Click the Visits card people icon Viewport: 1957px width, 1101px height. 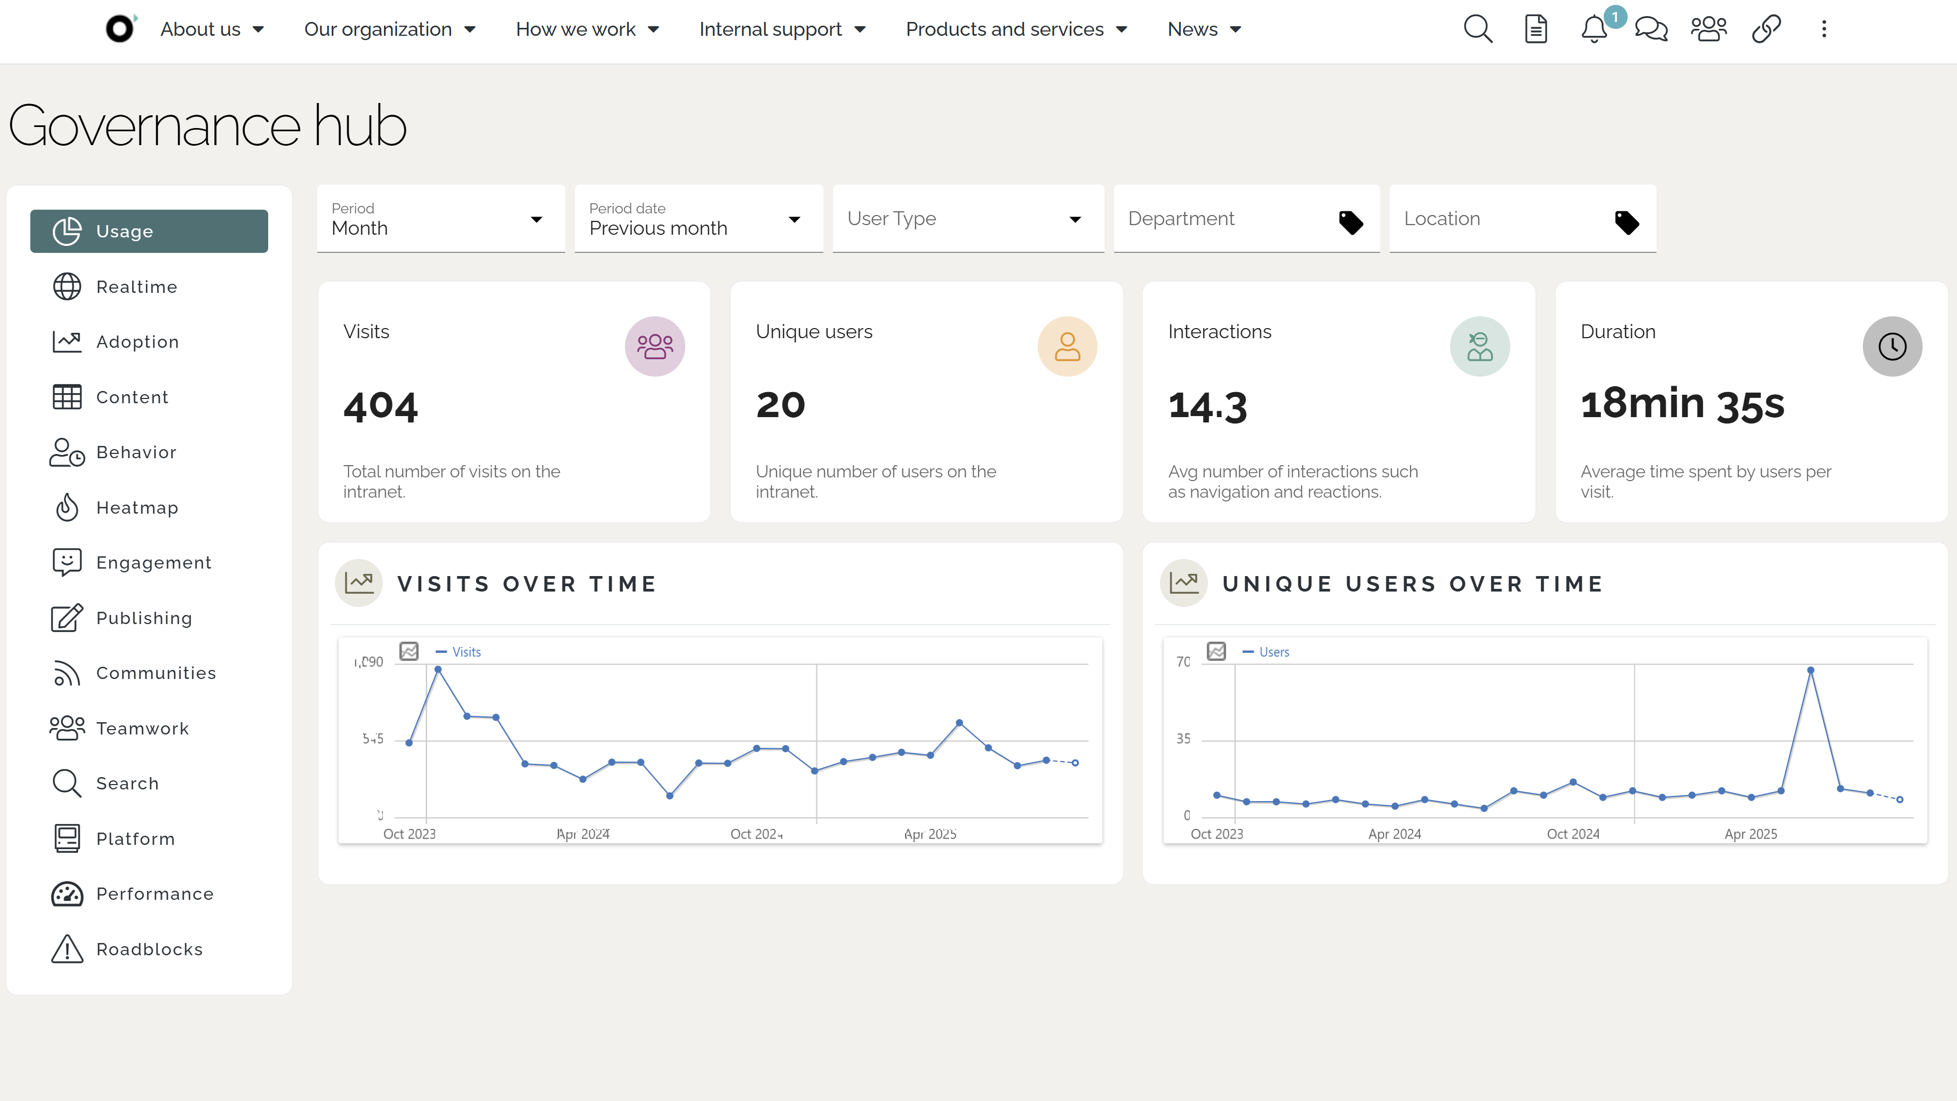click(655, 346)
